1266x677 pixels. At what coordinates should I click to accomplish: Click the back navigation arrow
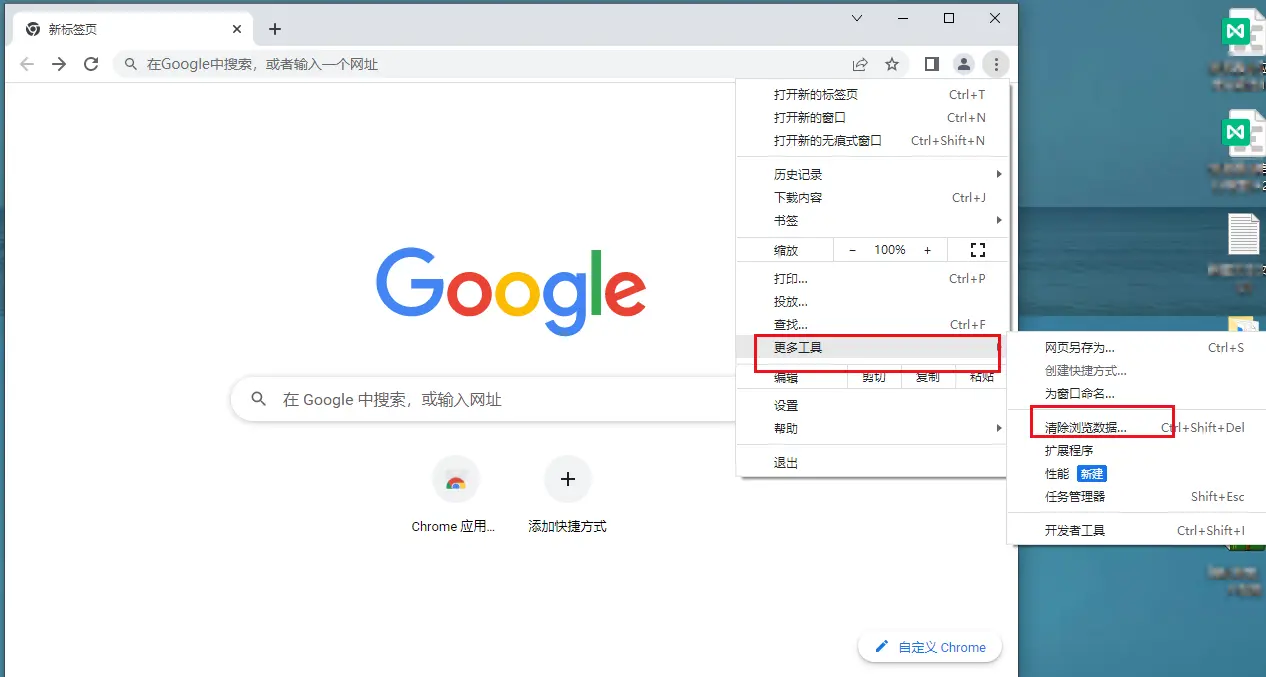[26, 63]
